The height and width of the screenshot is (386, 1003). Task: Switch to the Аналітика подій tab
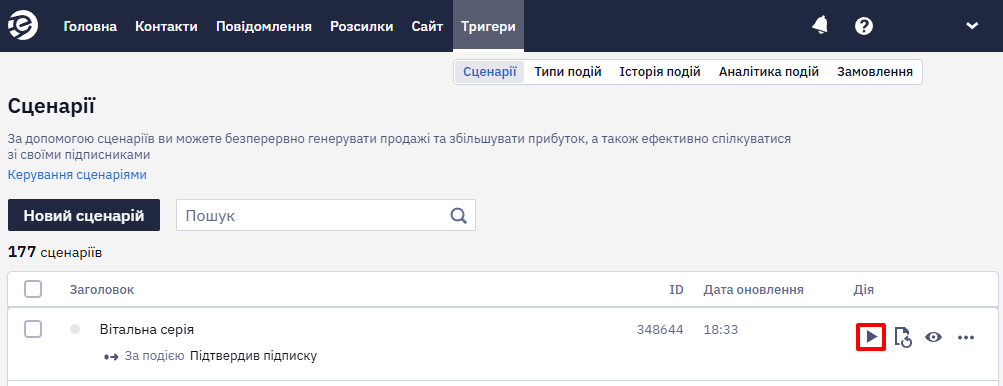click(x=769, y=72)
